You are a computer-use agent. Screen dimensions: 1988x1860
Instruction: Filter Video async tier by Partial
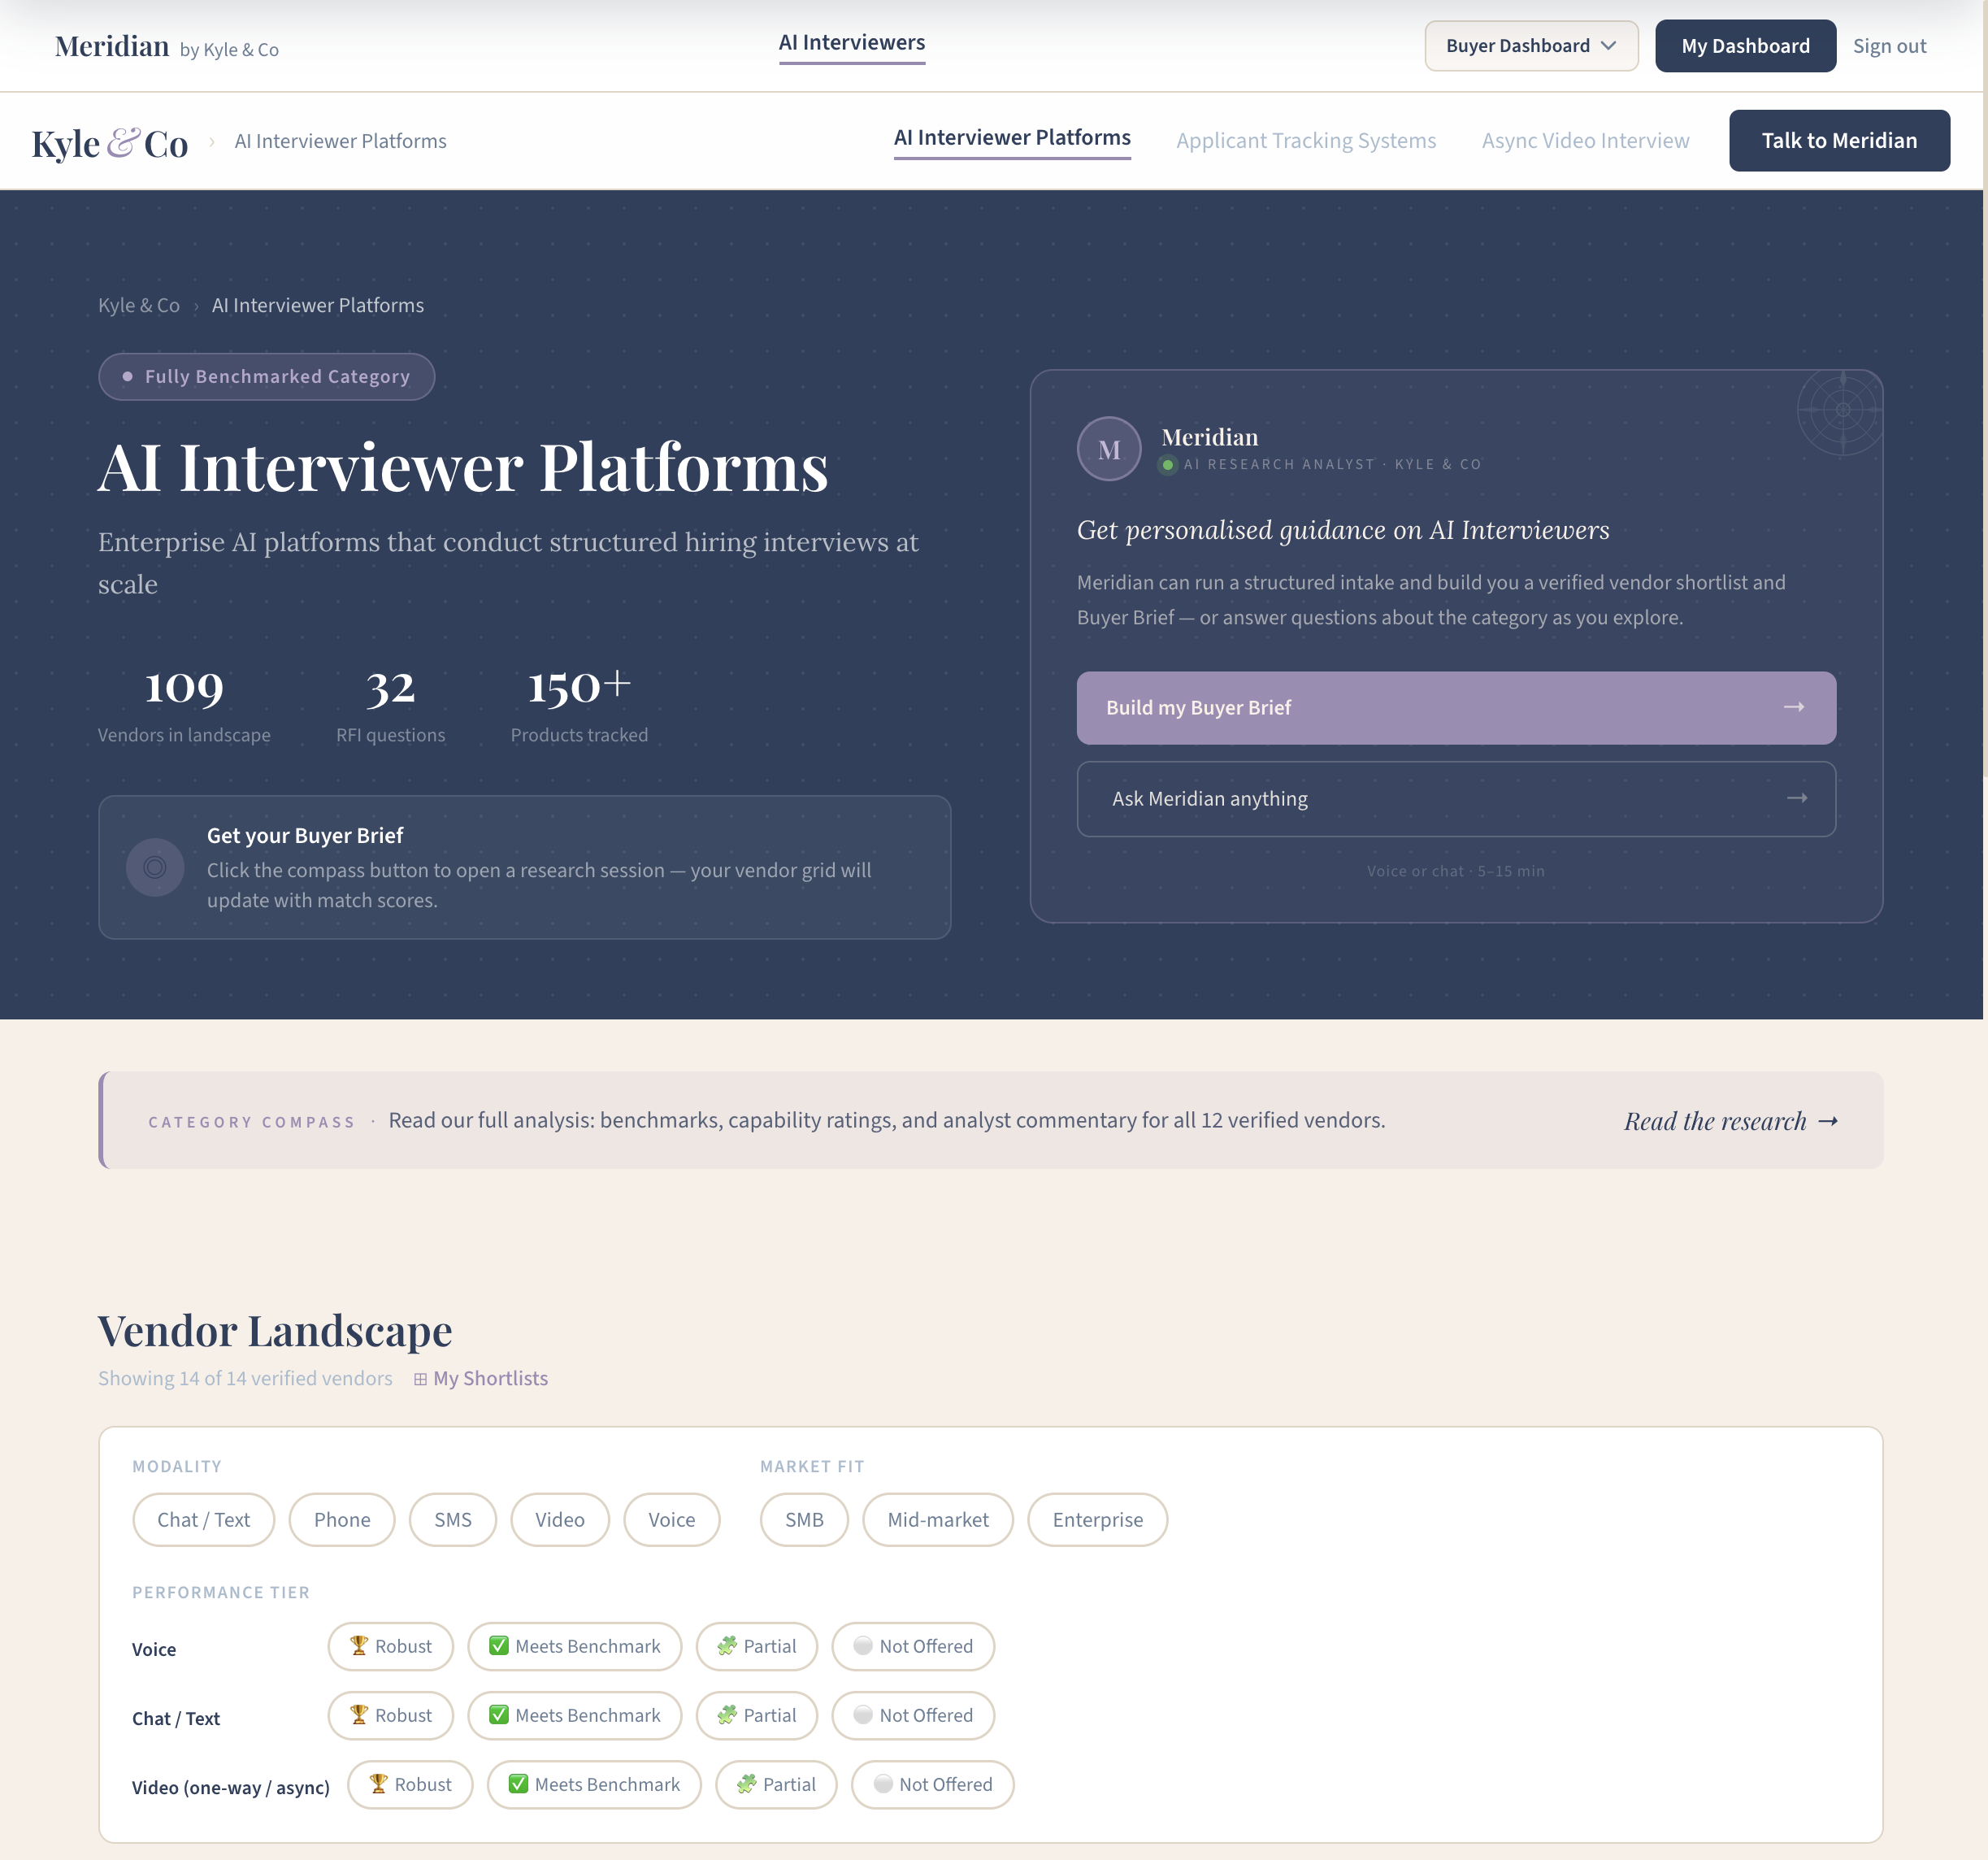776,1784
